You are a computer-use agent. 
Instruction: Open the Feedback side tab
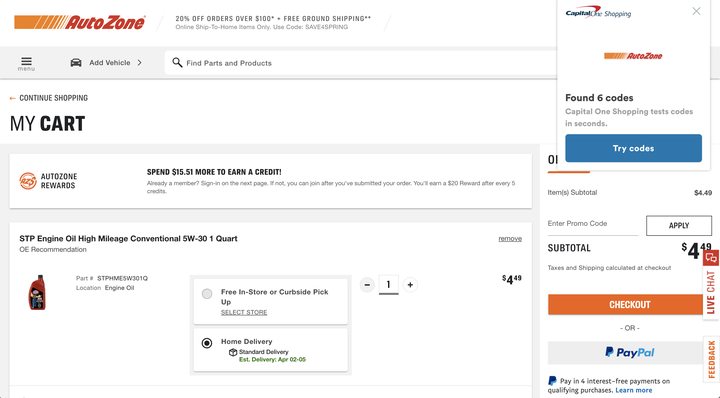pos(711,359)
